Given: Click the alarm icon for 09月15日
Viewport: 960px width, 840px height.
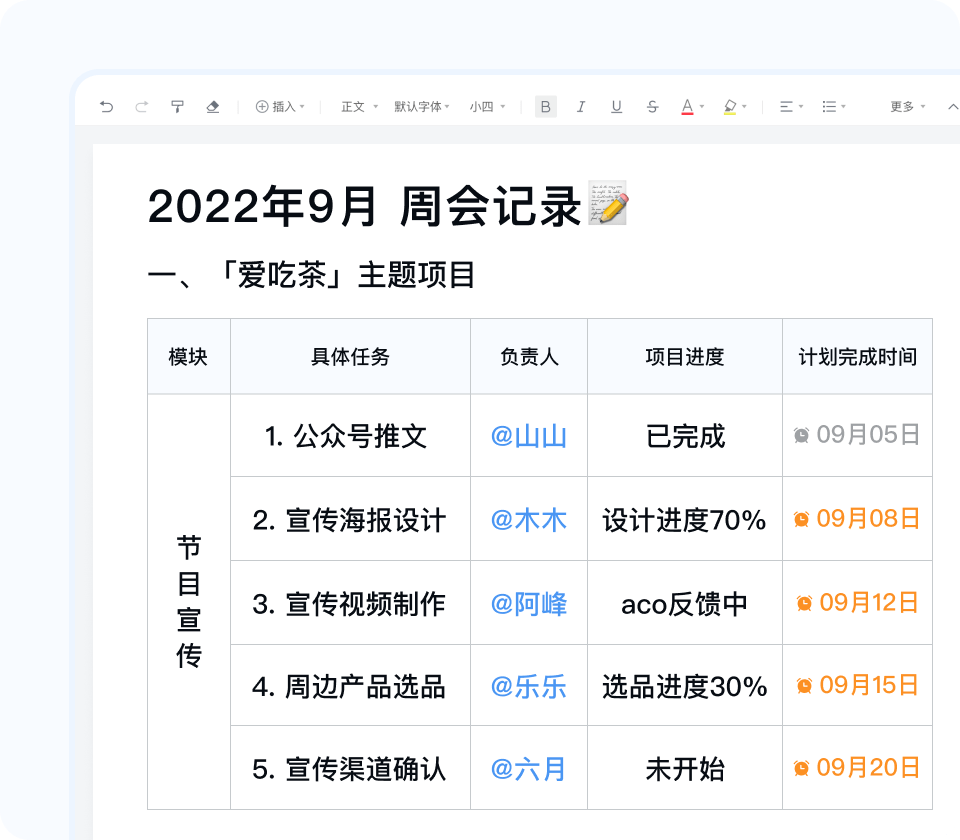Looking at the screenshot, I should (804, 686).
